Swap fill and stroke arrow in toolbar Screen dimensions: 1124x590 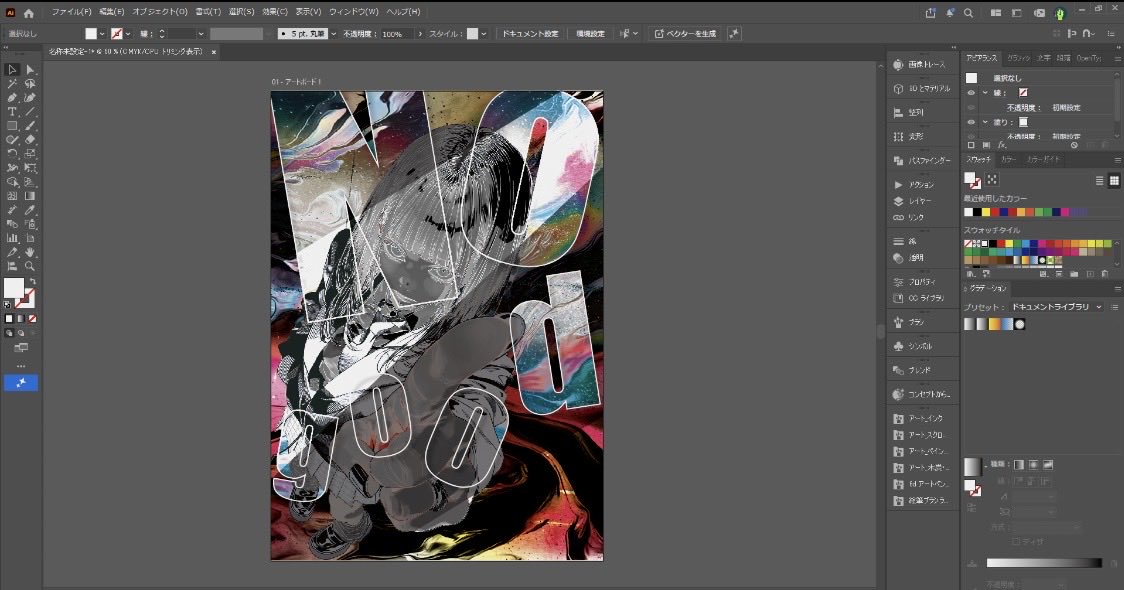click(32, 281)
